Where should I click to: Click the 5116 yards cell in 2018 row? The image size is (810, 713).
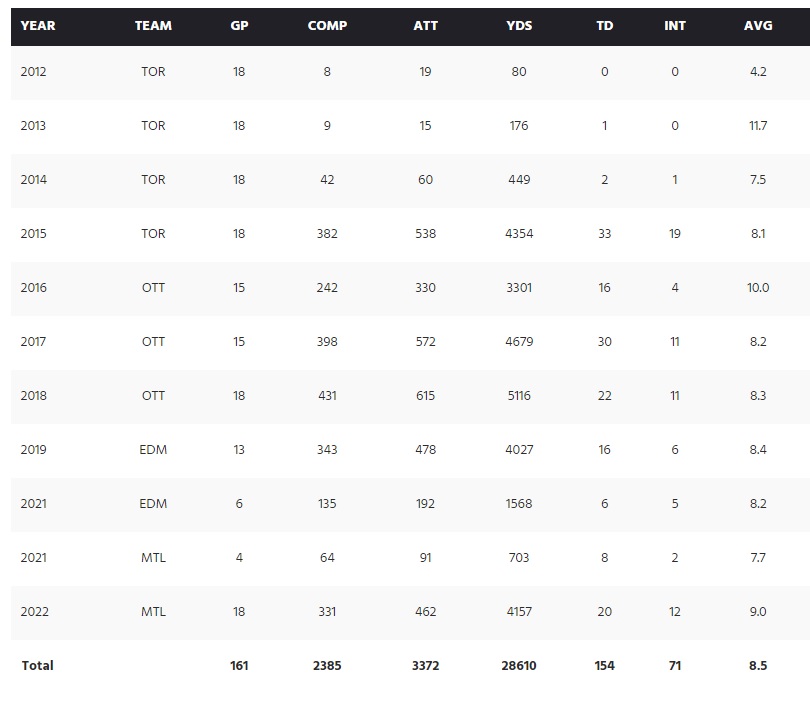pos(519,396)
